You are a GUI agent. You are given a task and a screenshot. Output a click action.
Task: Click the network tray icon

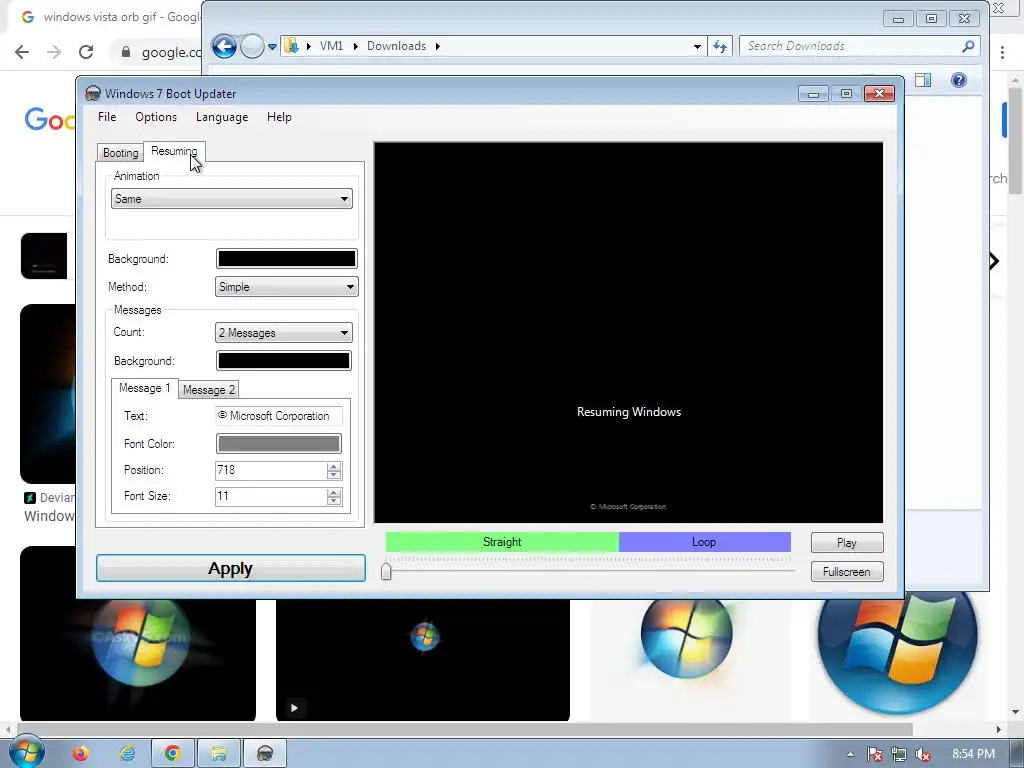pyautogui.click(x=899, y=754)
